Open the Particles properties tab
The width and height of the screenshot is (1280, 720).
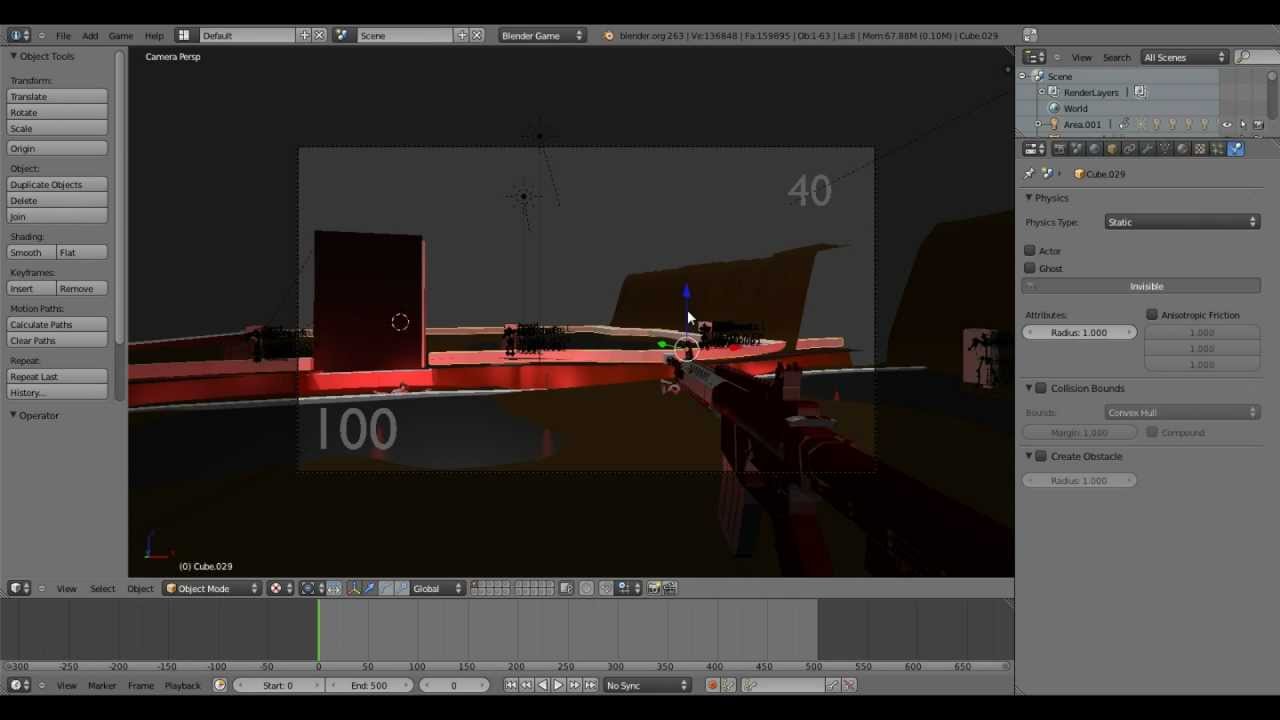coord(1217,149)
